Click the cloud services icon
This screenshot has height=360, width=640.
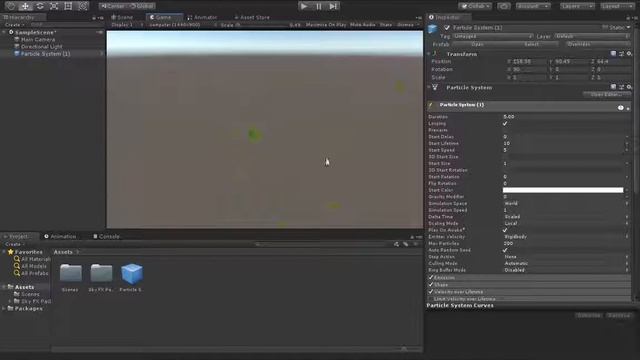[504, 6]
